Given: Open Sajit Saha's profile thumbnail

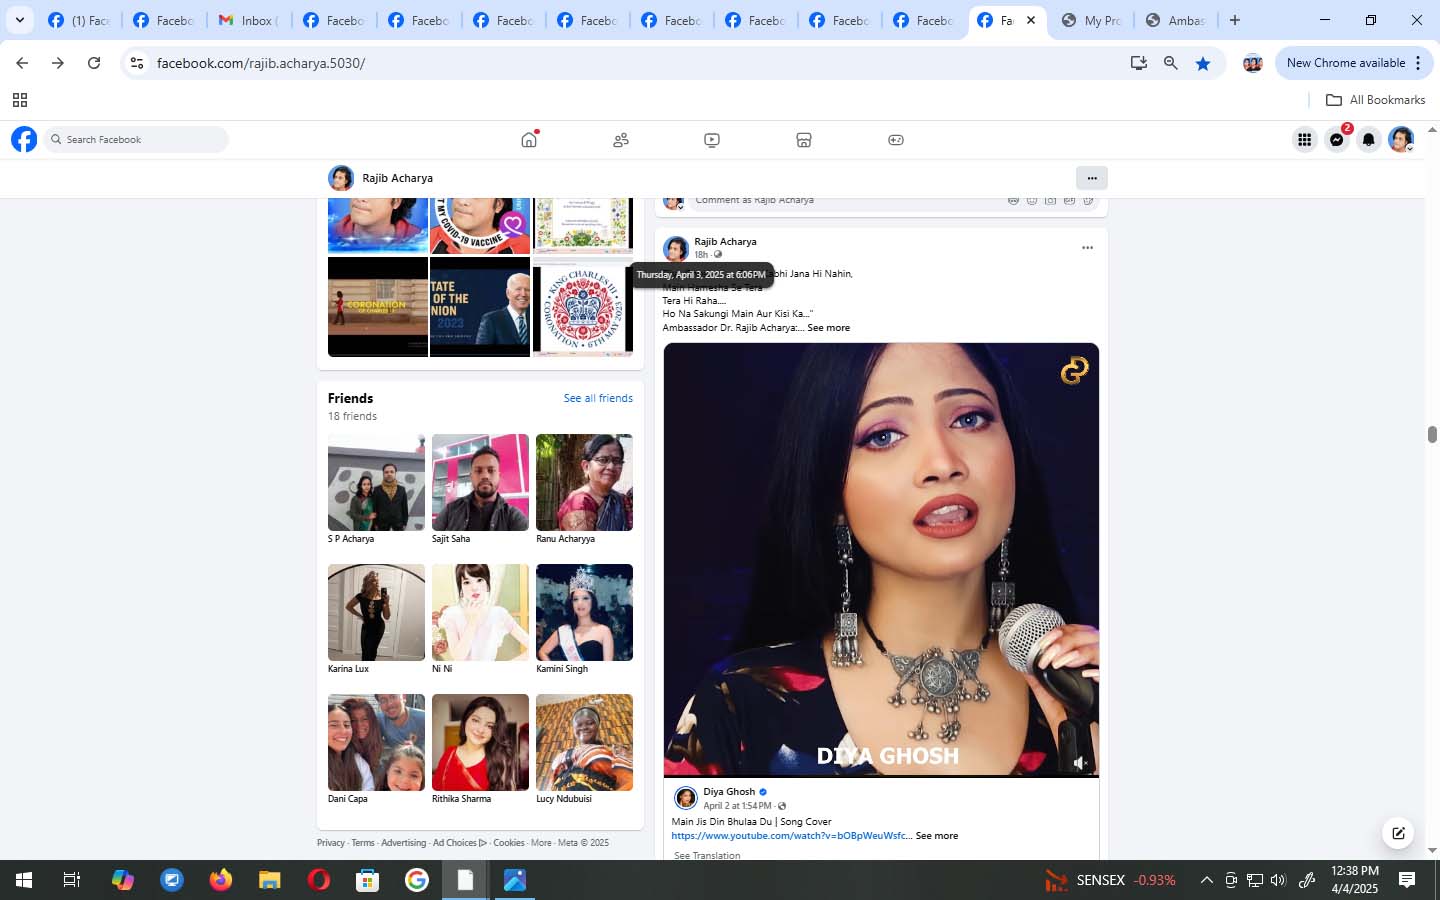Looking at the screenshot, I should tap(480, 482).
